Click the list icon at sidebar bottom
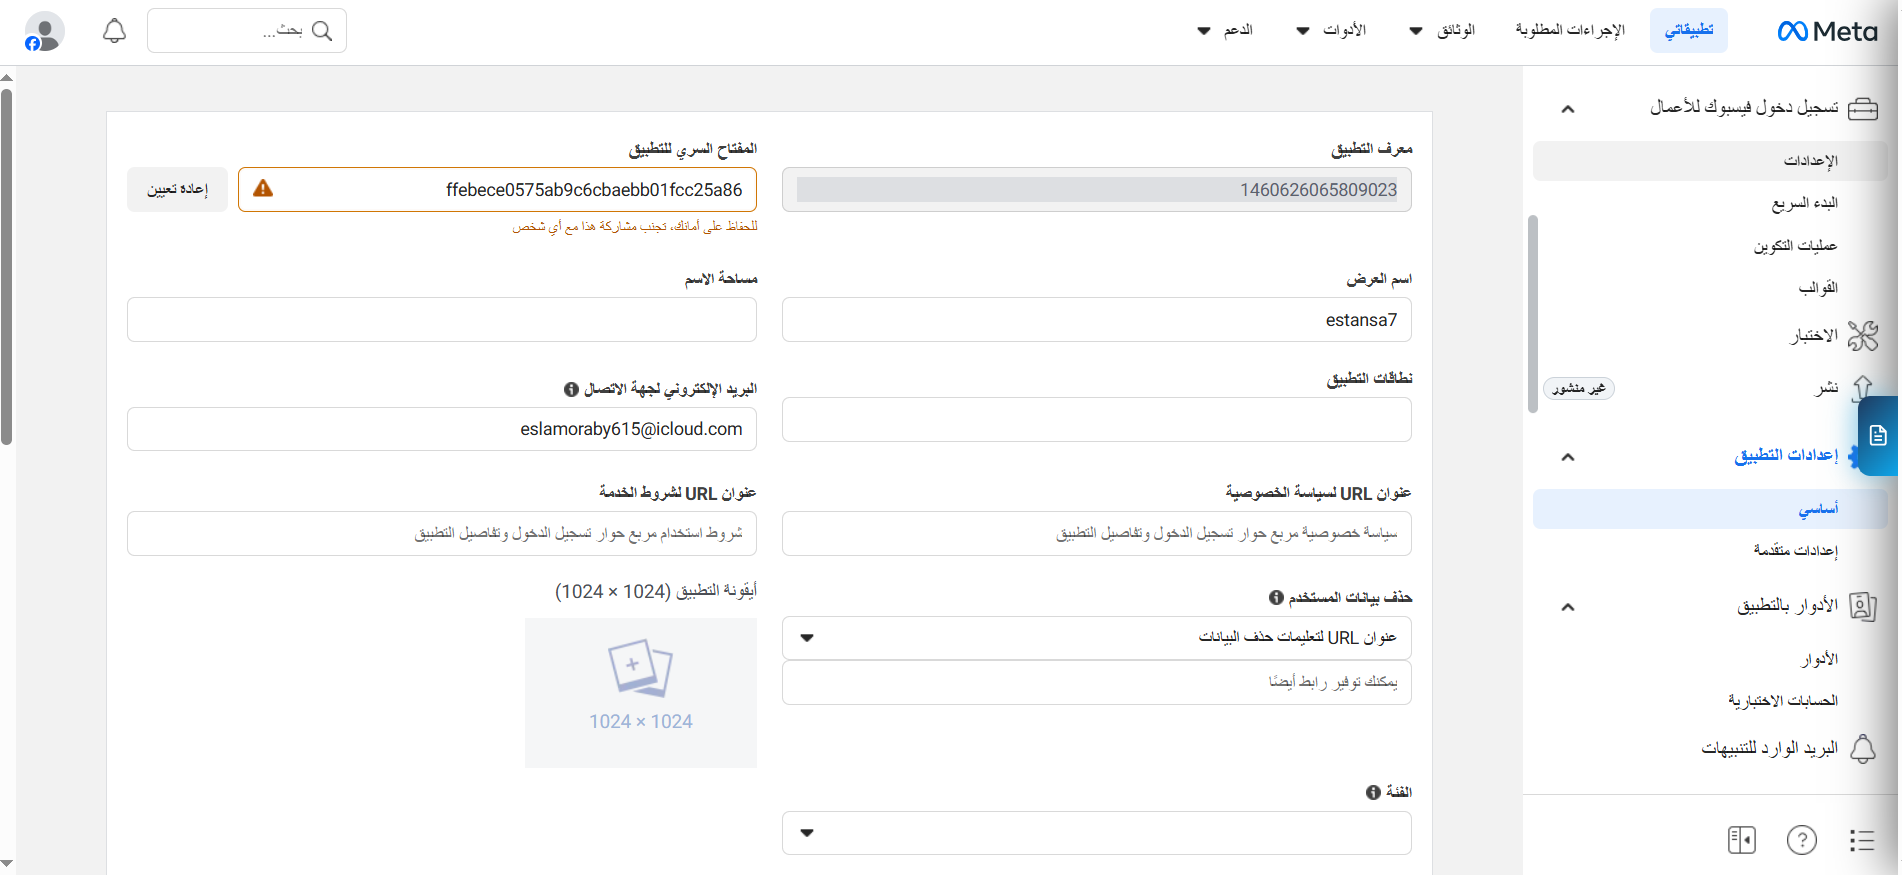This screenshot has width=1902, height=875. pos(1862,840)
